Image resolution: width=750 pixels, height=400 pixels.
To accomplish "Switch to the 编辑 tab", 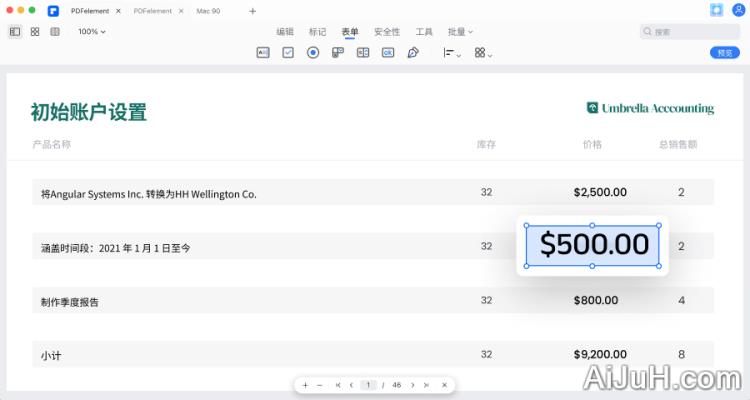I will (285, 32).
